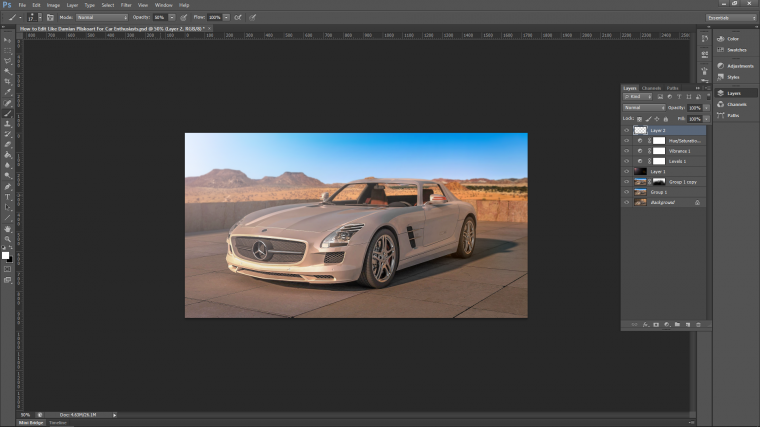Toggle lock all
760x427 pixels.
[665, 119]
